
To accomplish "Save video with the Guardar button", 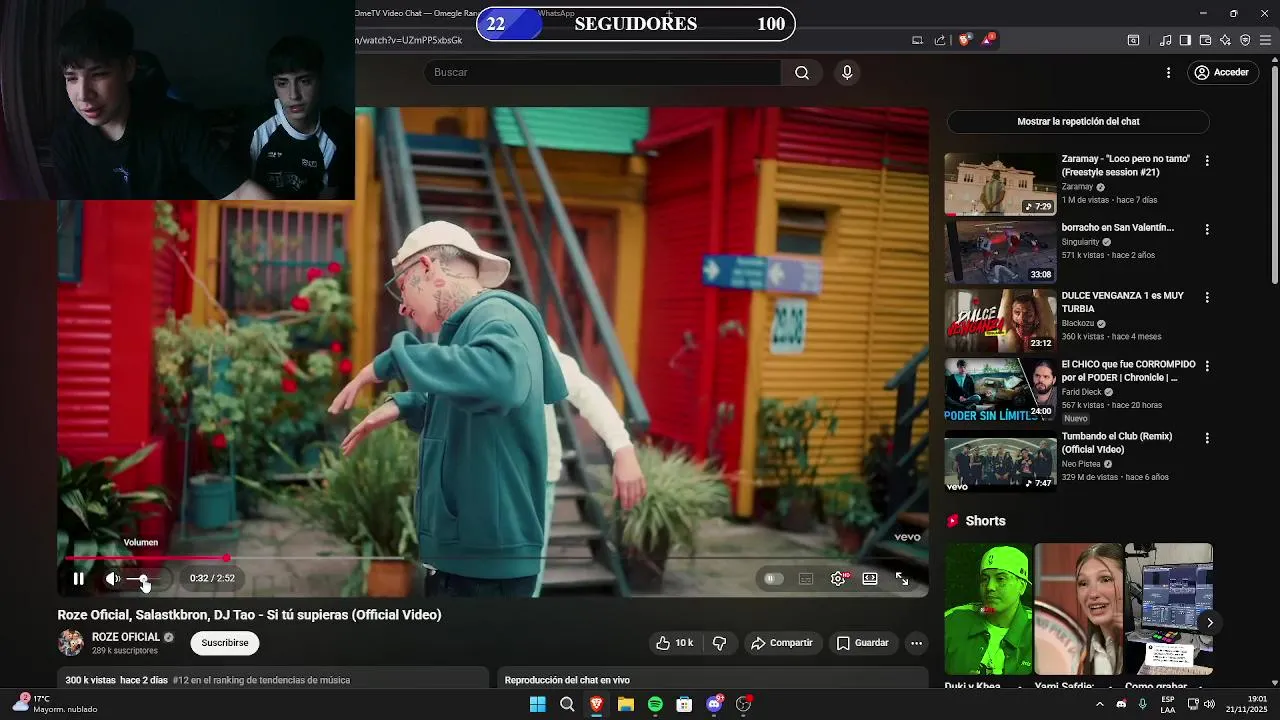I will 862,643.
